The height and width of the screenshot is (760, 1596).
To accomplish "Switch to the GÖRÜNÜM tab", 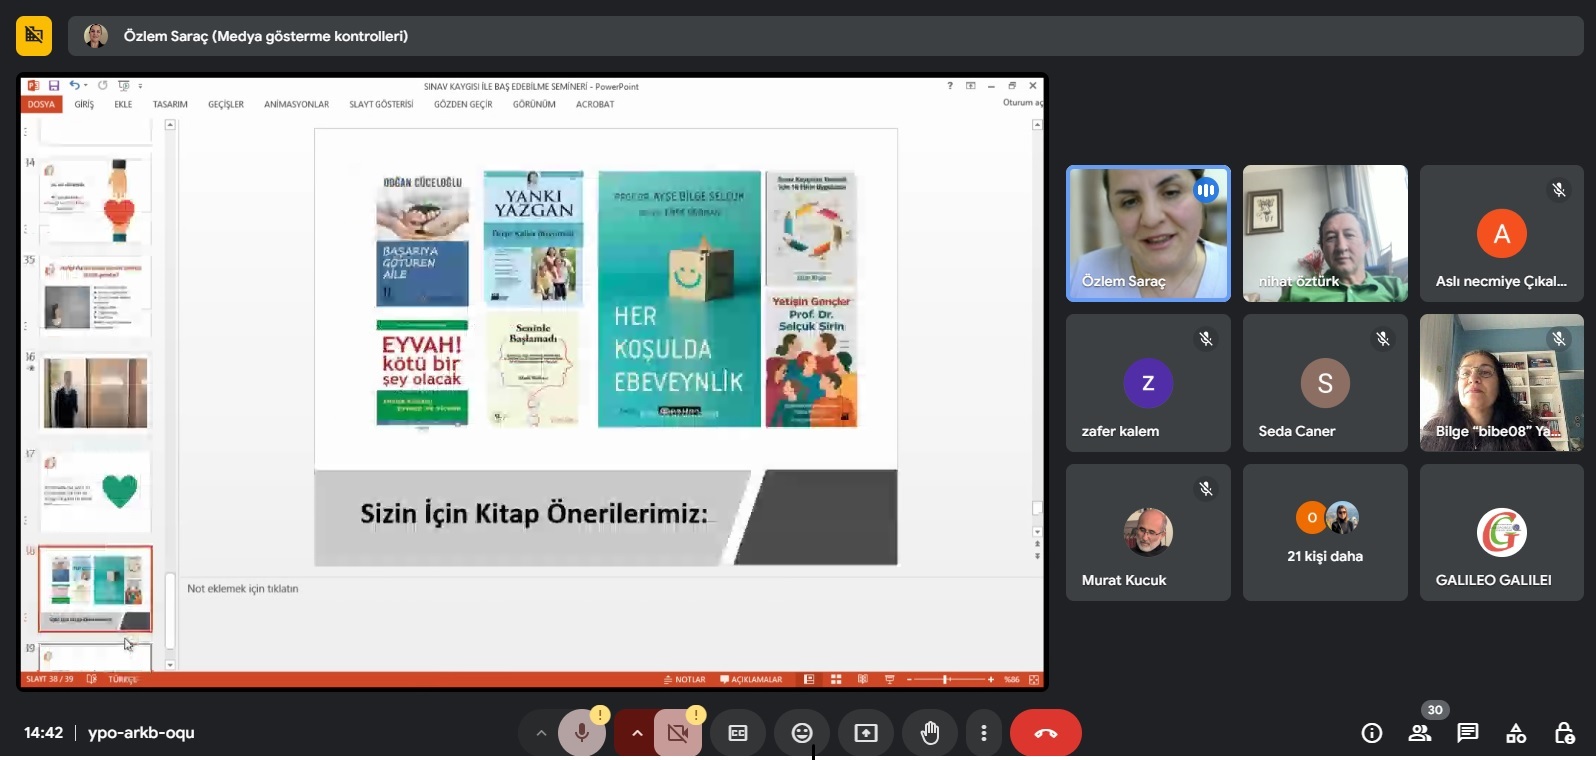I will coord(534,104).
